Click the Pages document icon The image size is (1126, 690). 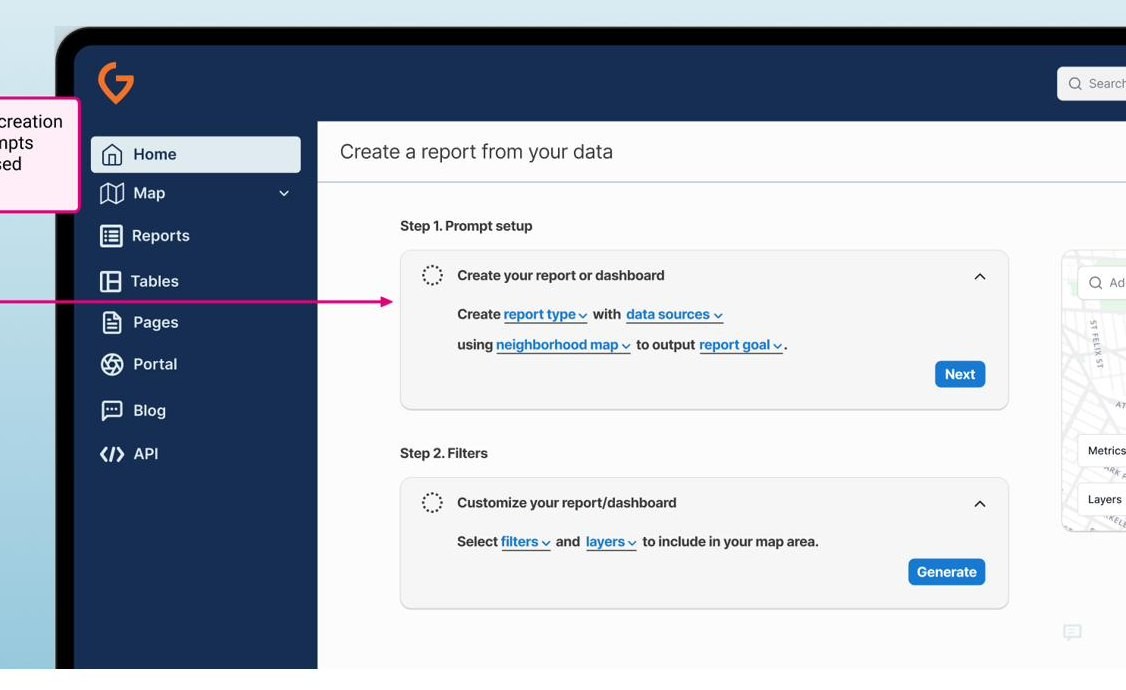pyautogui.click(x=112, y=322)
